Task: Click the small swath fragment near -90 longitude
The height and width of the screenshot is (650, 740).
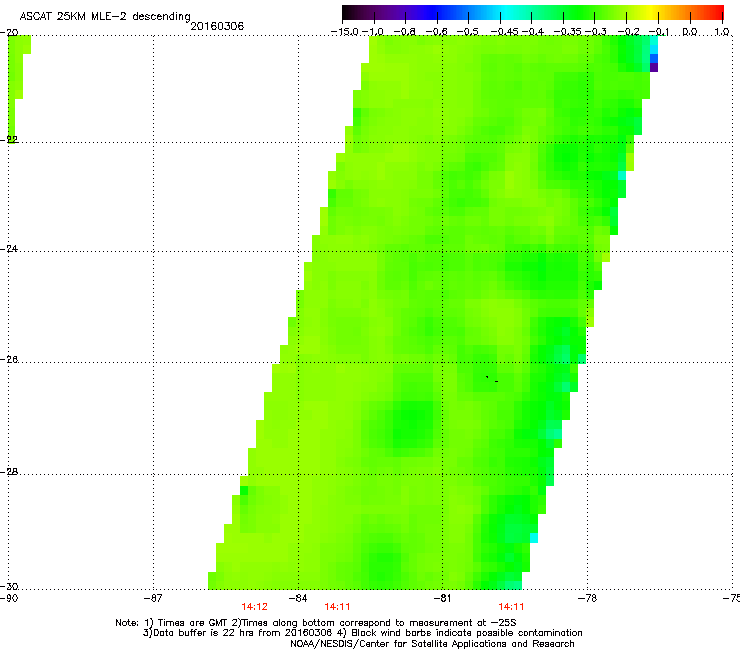Action: pyautogui.click(x=17, y=87)
